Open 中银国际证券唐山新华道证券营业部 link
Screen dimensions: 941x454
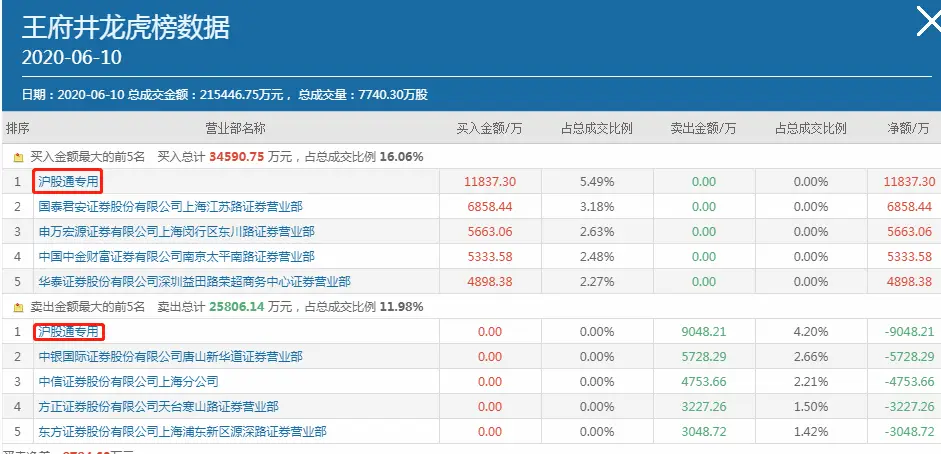(x=170, y=357)
